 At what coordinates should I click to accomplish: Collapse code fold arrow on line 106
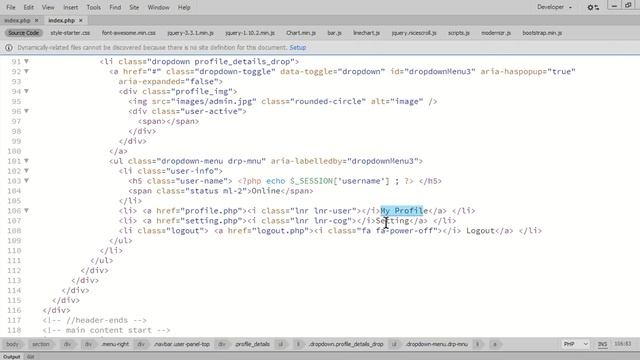[x=26, y=211]
